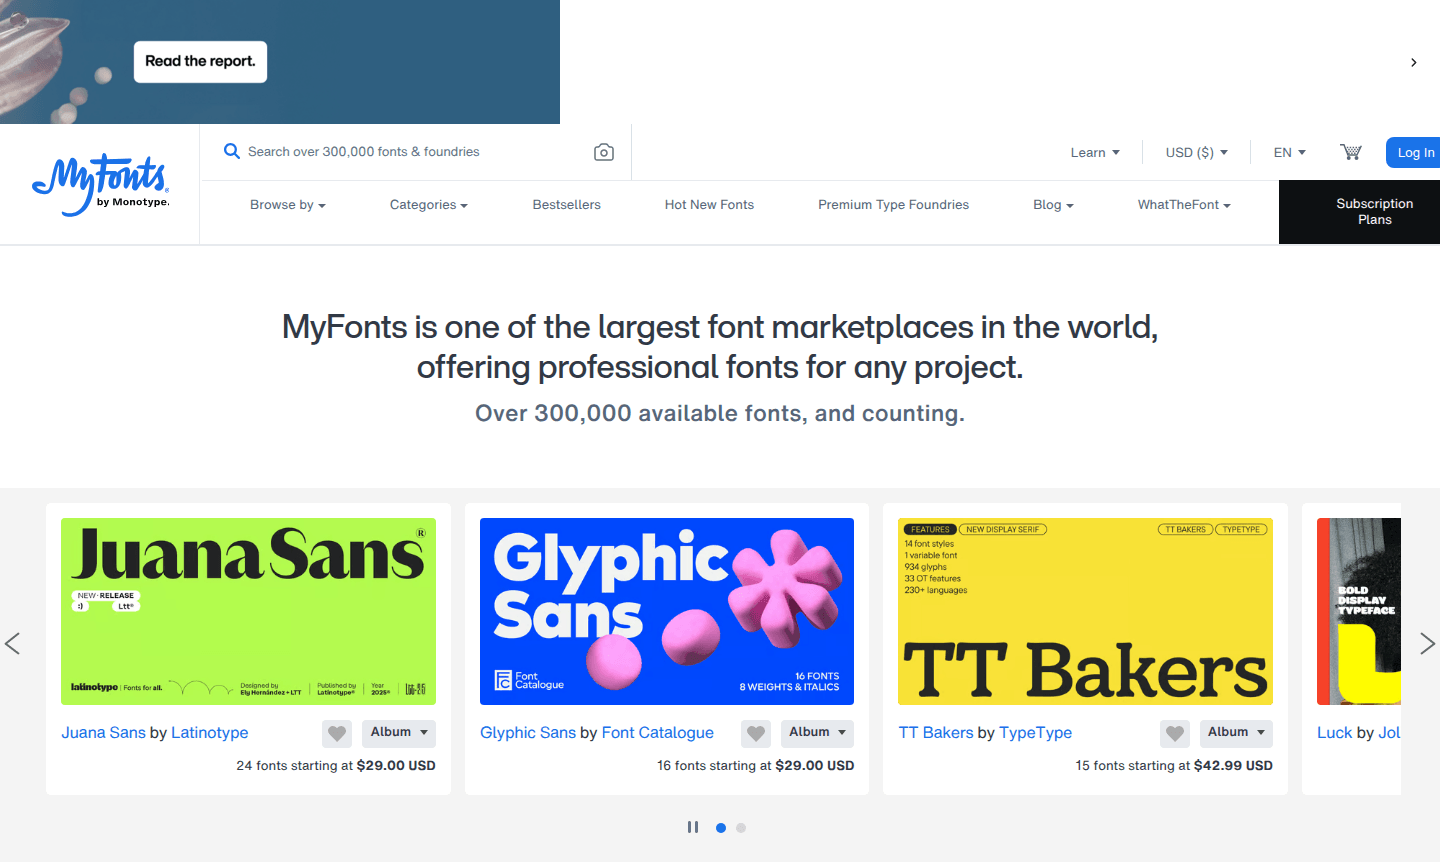The height and width of the screenshot is (862, 1440).
Task: Click the search magnifier icon
Action: [x=232, y=151]
